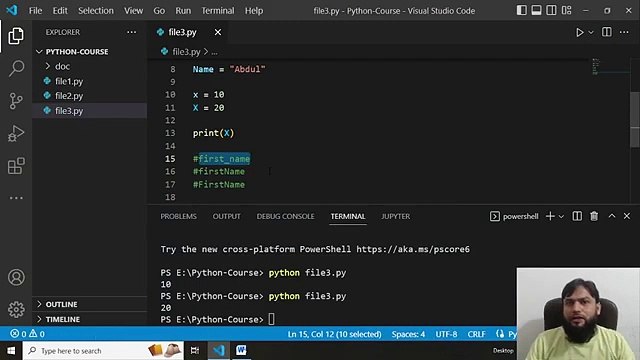Screen dimensions: 640x360
Task: Open the Search view icon
Action: click(x=16, y=68)
